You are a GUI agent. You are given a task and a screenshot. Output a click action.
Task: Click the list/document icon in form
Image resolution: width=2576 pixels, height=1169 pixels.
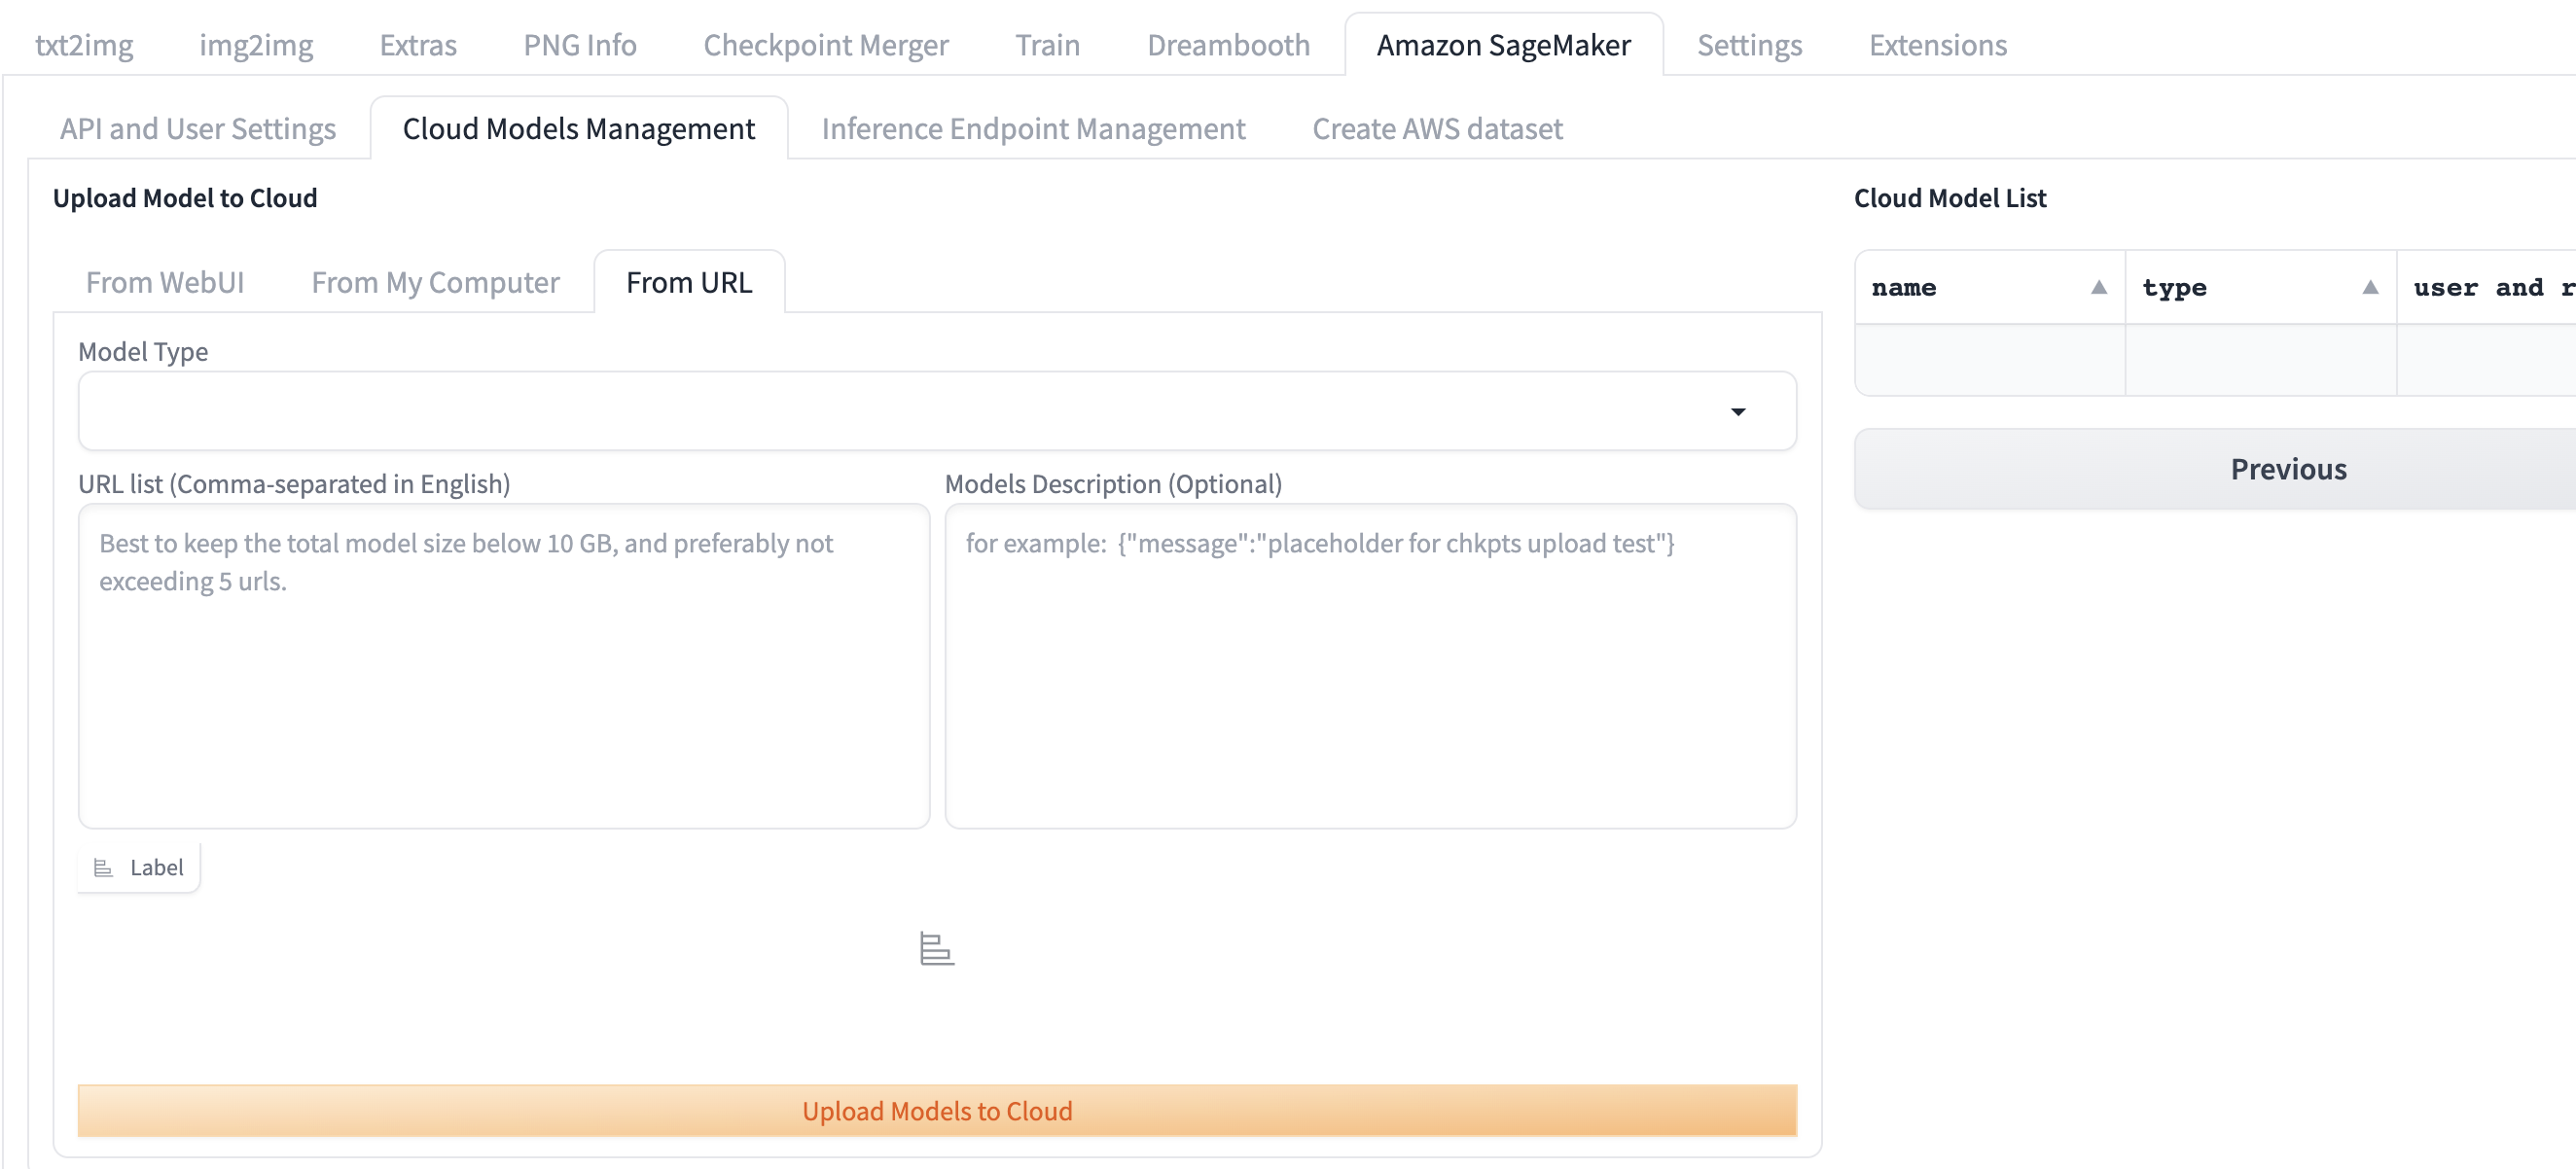pyautogui.click(x=937, y=947)
